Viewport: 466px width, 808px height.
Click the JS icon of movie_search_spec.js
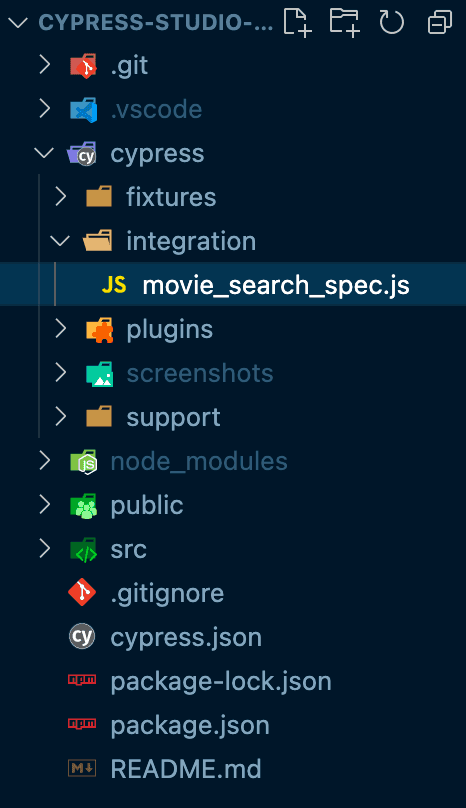click(114, 285)
